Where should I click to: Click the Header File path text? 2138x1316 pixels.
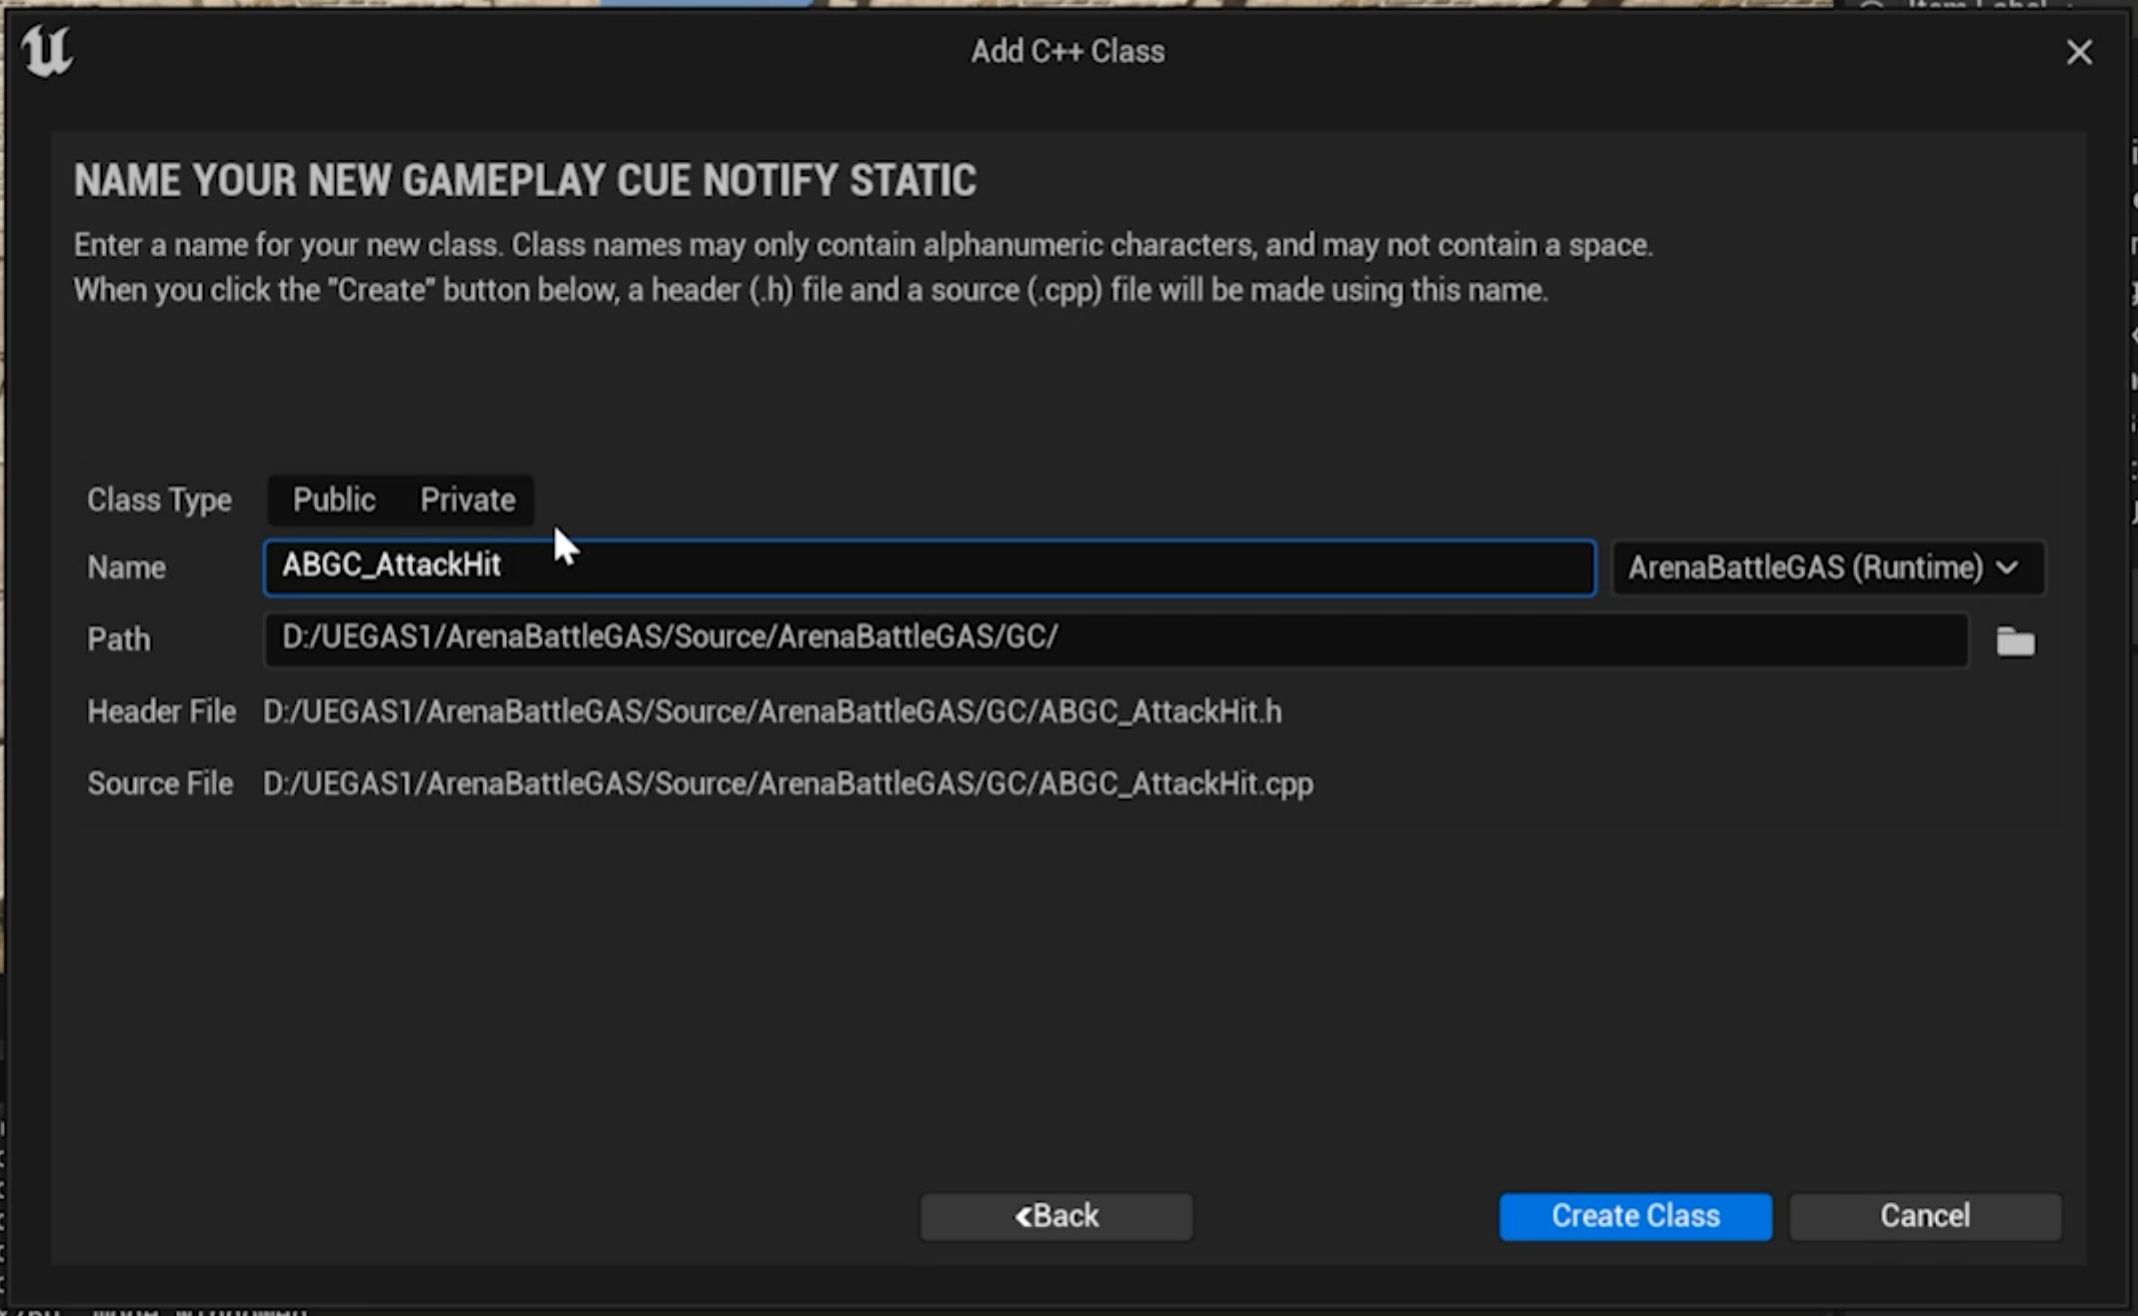tap(771, 712)
